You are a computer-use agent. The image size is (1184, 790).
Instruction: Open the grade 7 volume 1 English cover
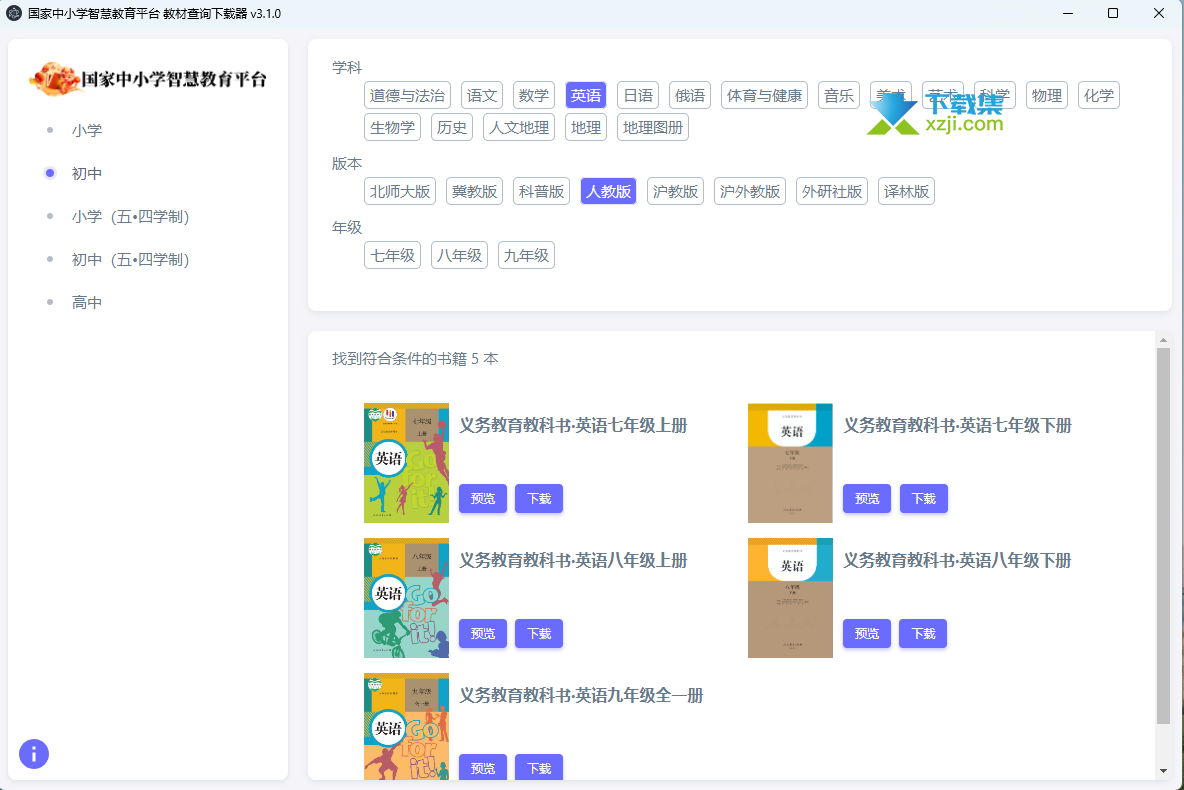coord(406,463)
